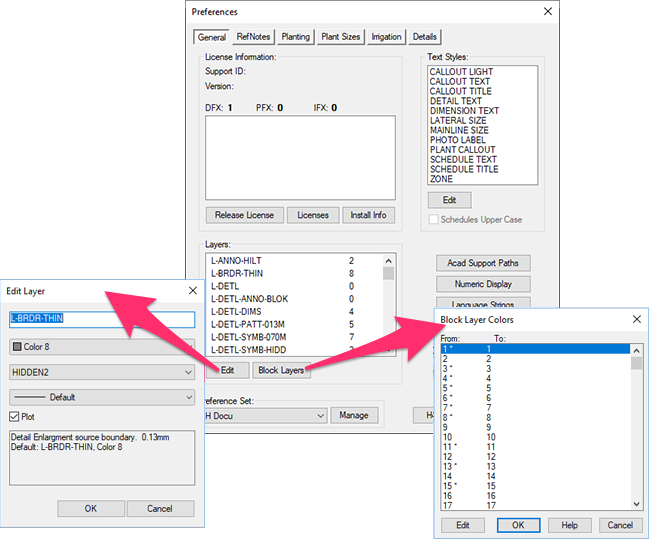Open Acad Support Paths
This screenshot has width=649, height=539.
coord(483,263)
